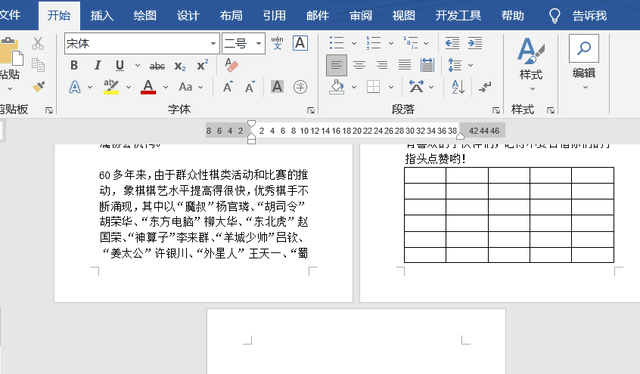The height and width of the screenshot is (374, 640).
Task: Toggle strikethrough text
Action: pyautogui.click(x=157, y=66)
